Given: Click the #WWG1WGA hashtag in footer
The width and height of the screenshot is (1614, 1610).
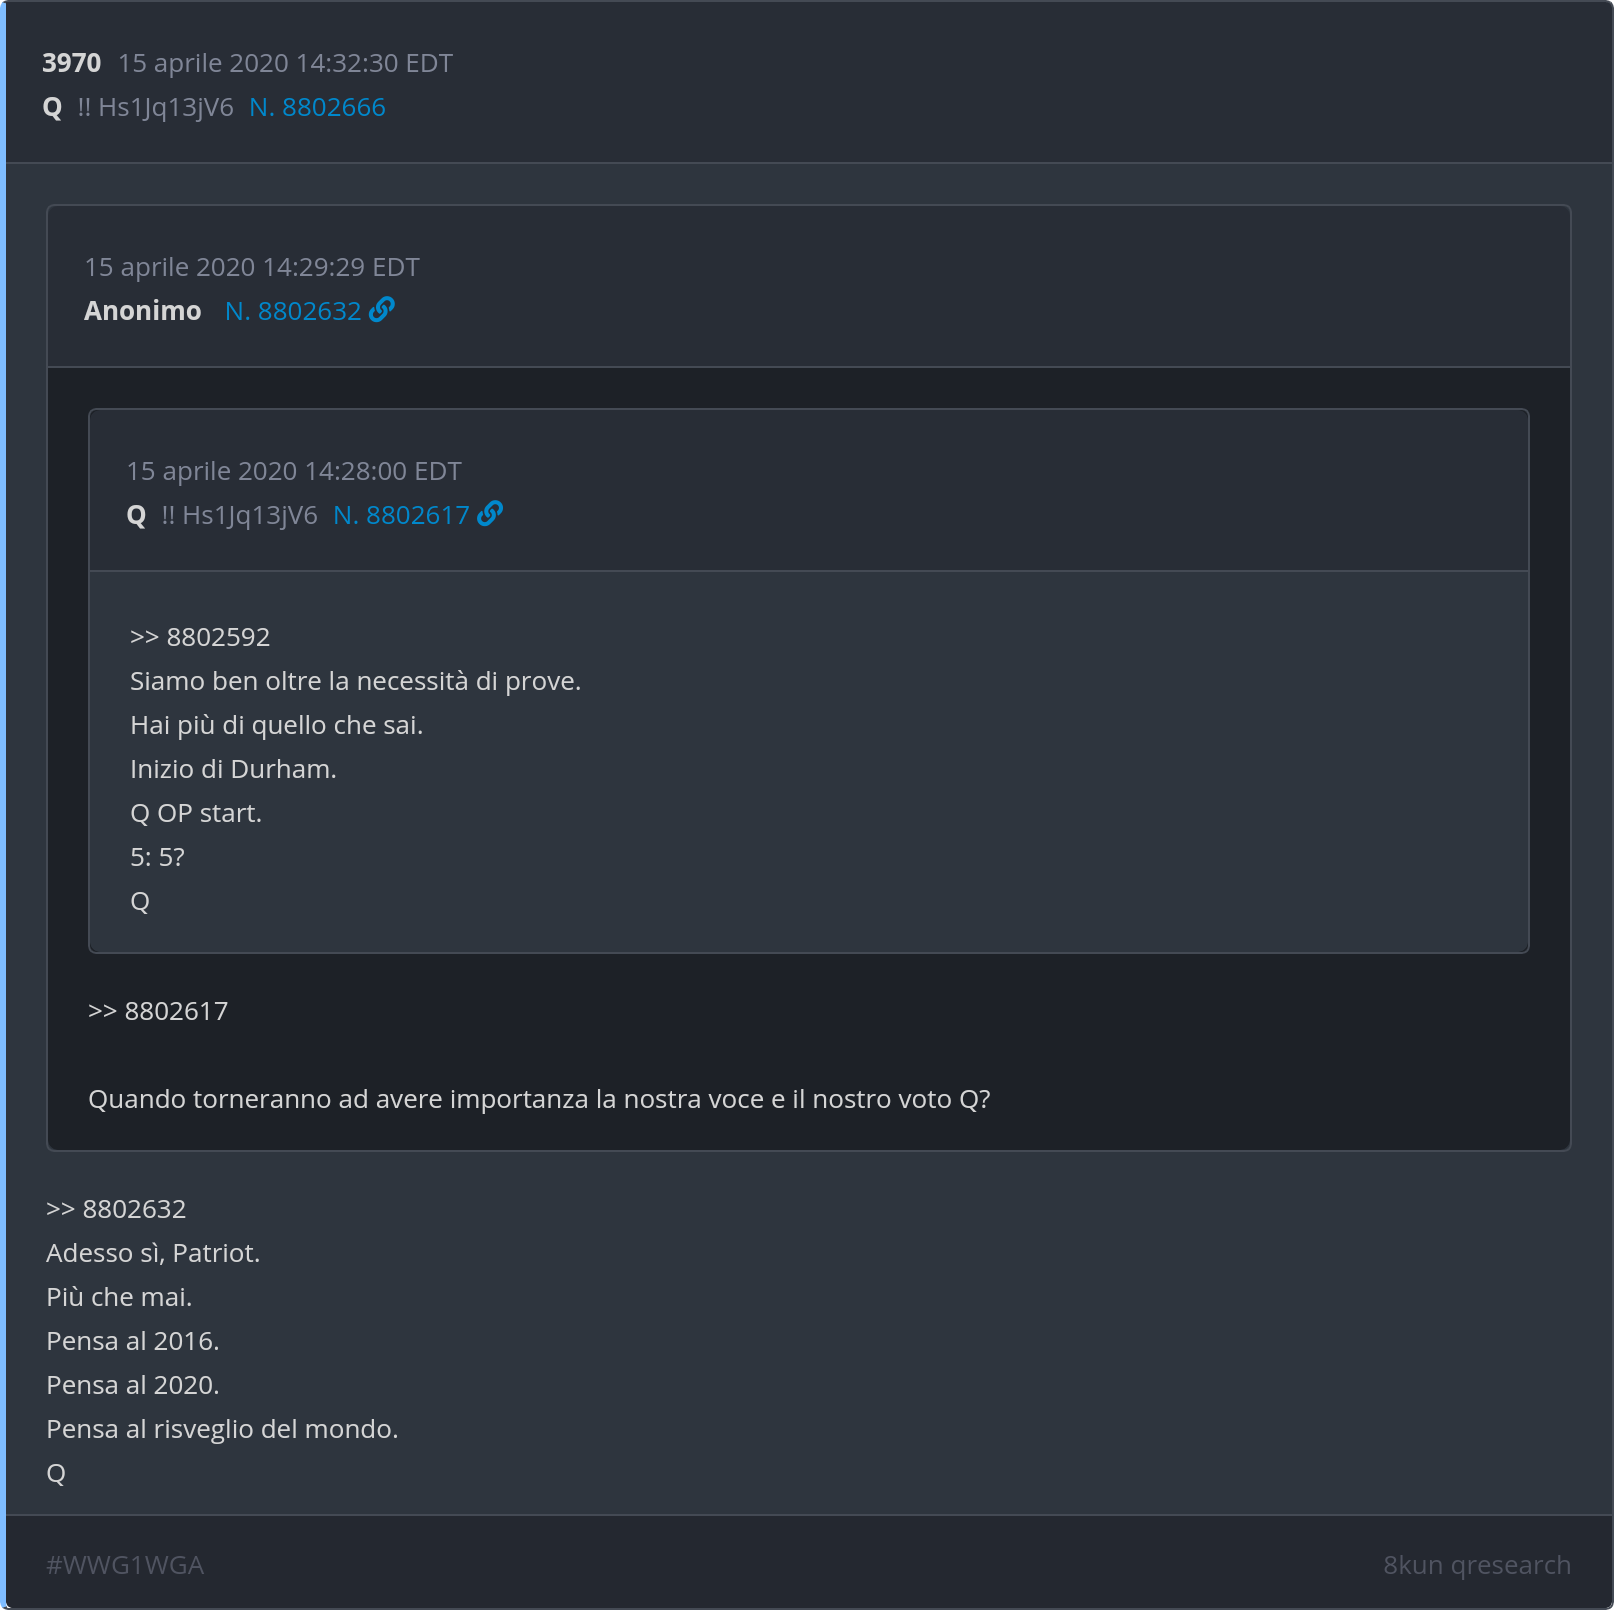Looking at the screenshot, I should (x=125, y=1565).
